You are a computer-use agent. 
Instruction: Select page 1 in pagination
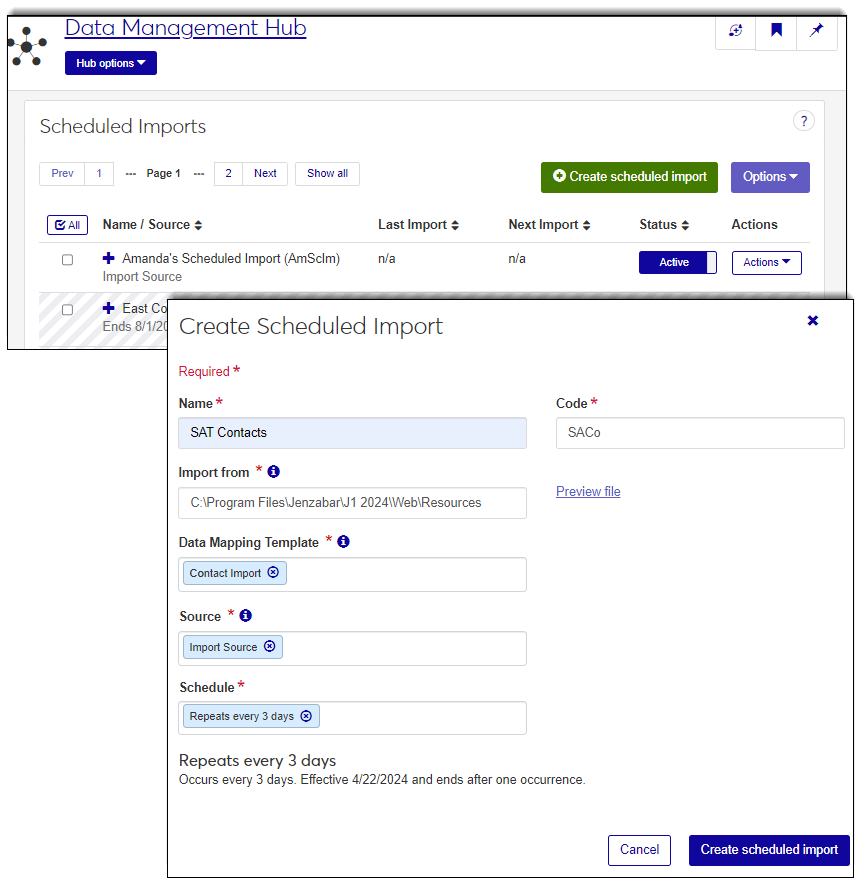99,174
